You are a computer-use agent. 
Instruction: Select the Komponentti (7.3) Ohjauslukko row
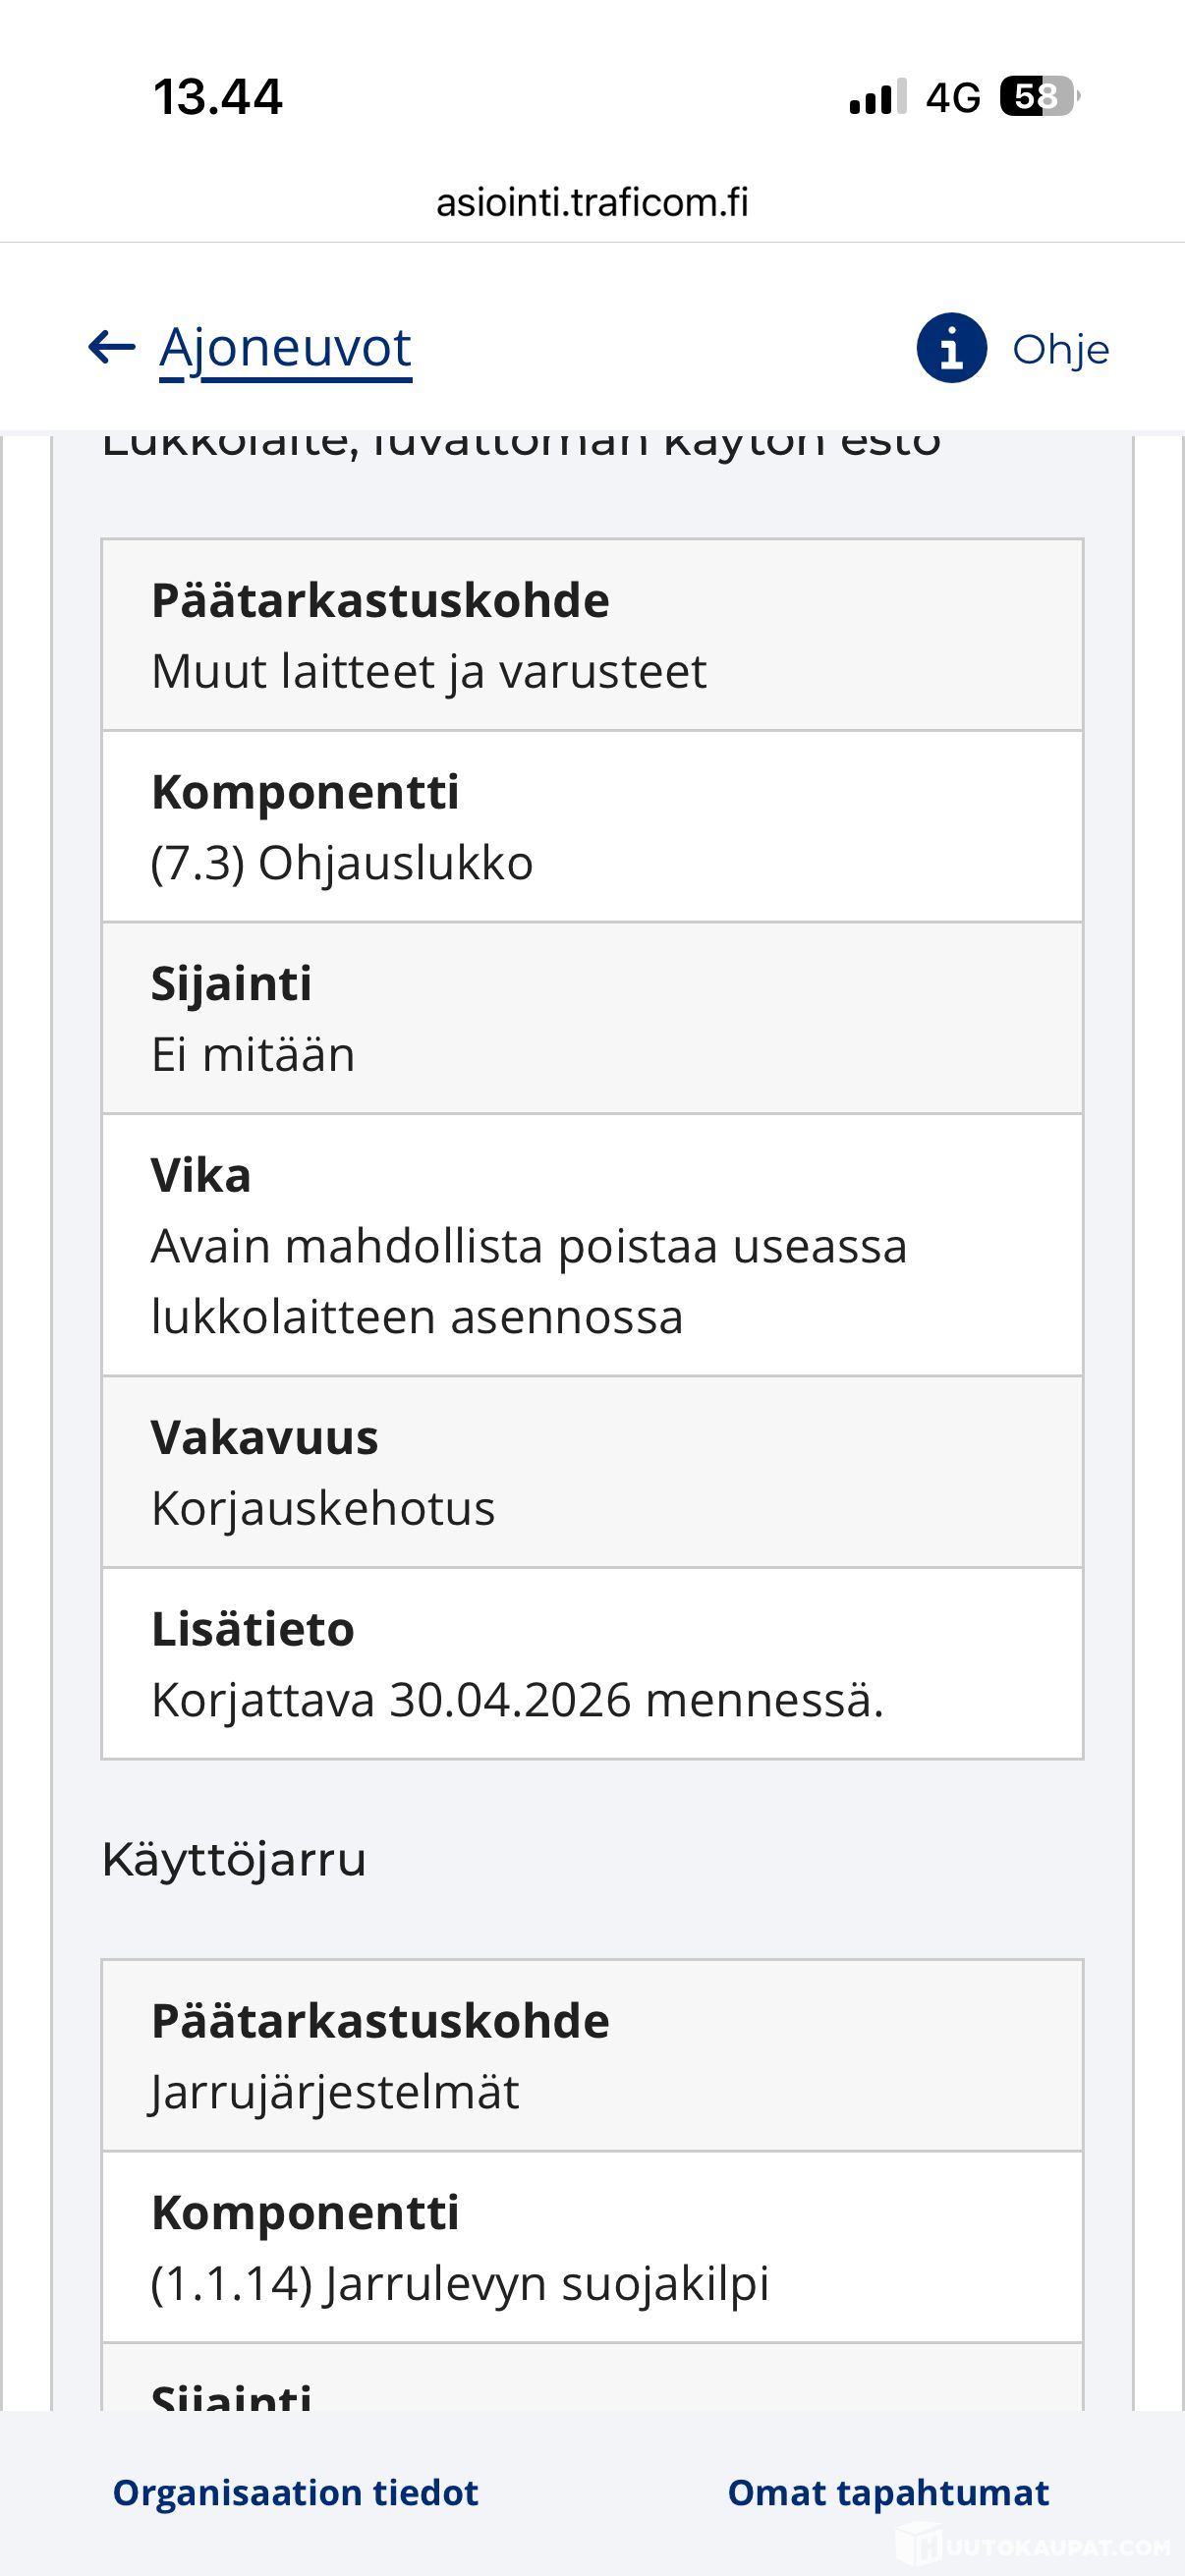coord(592,827)
